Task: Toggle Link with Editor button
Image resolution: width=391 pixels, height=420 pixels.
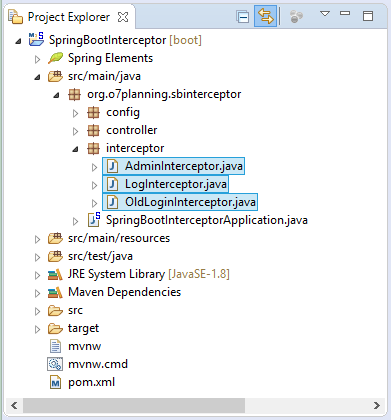Action: click(265, 16)
